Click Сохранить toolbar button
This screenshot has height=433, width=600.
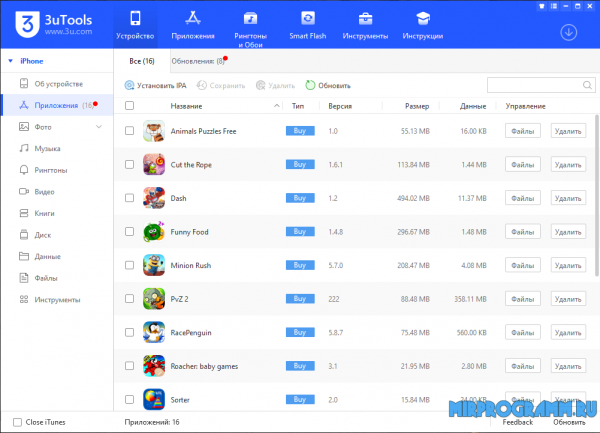pyautogui.click(x=221, y=85)
